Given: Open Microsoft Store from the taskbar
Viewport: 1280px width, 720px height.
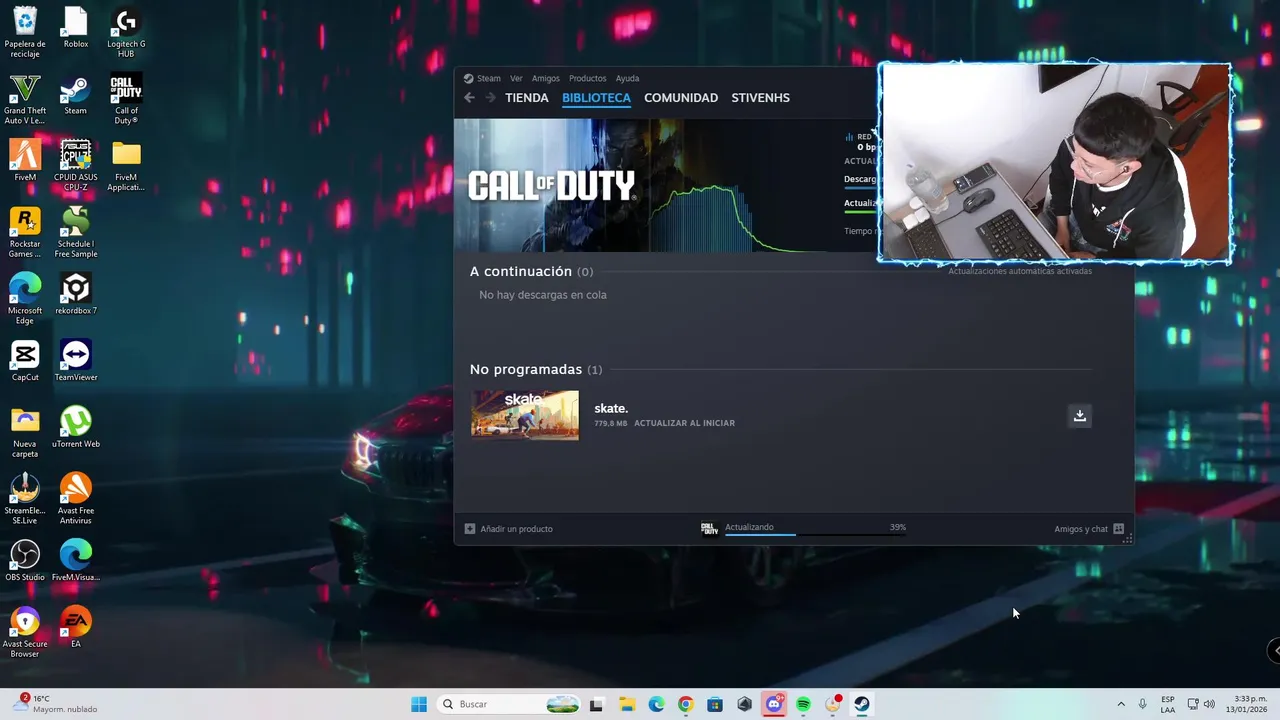Looking at the screenshot, I should [x=714, y=704].
